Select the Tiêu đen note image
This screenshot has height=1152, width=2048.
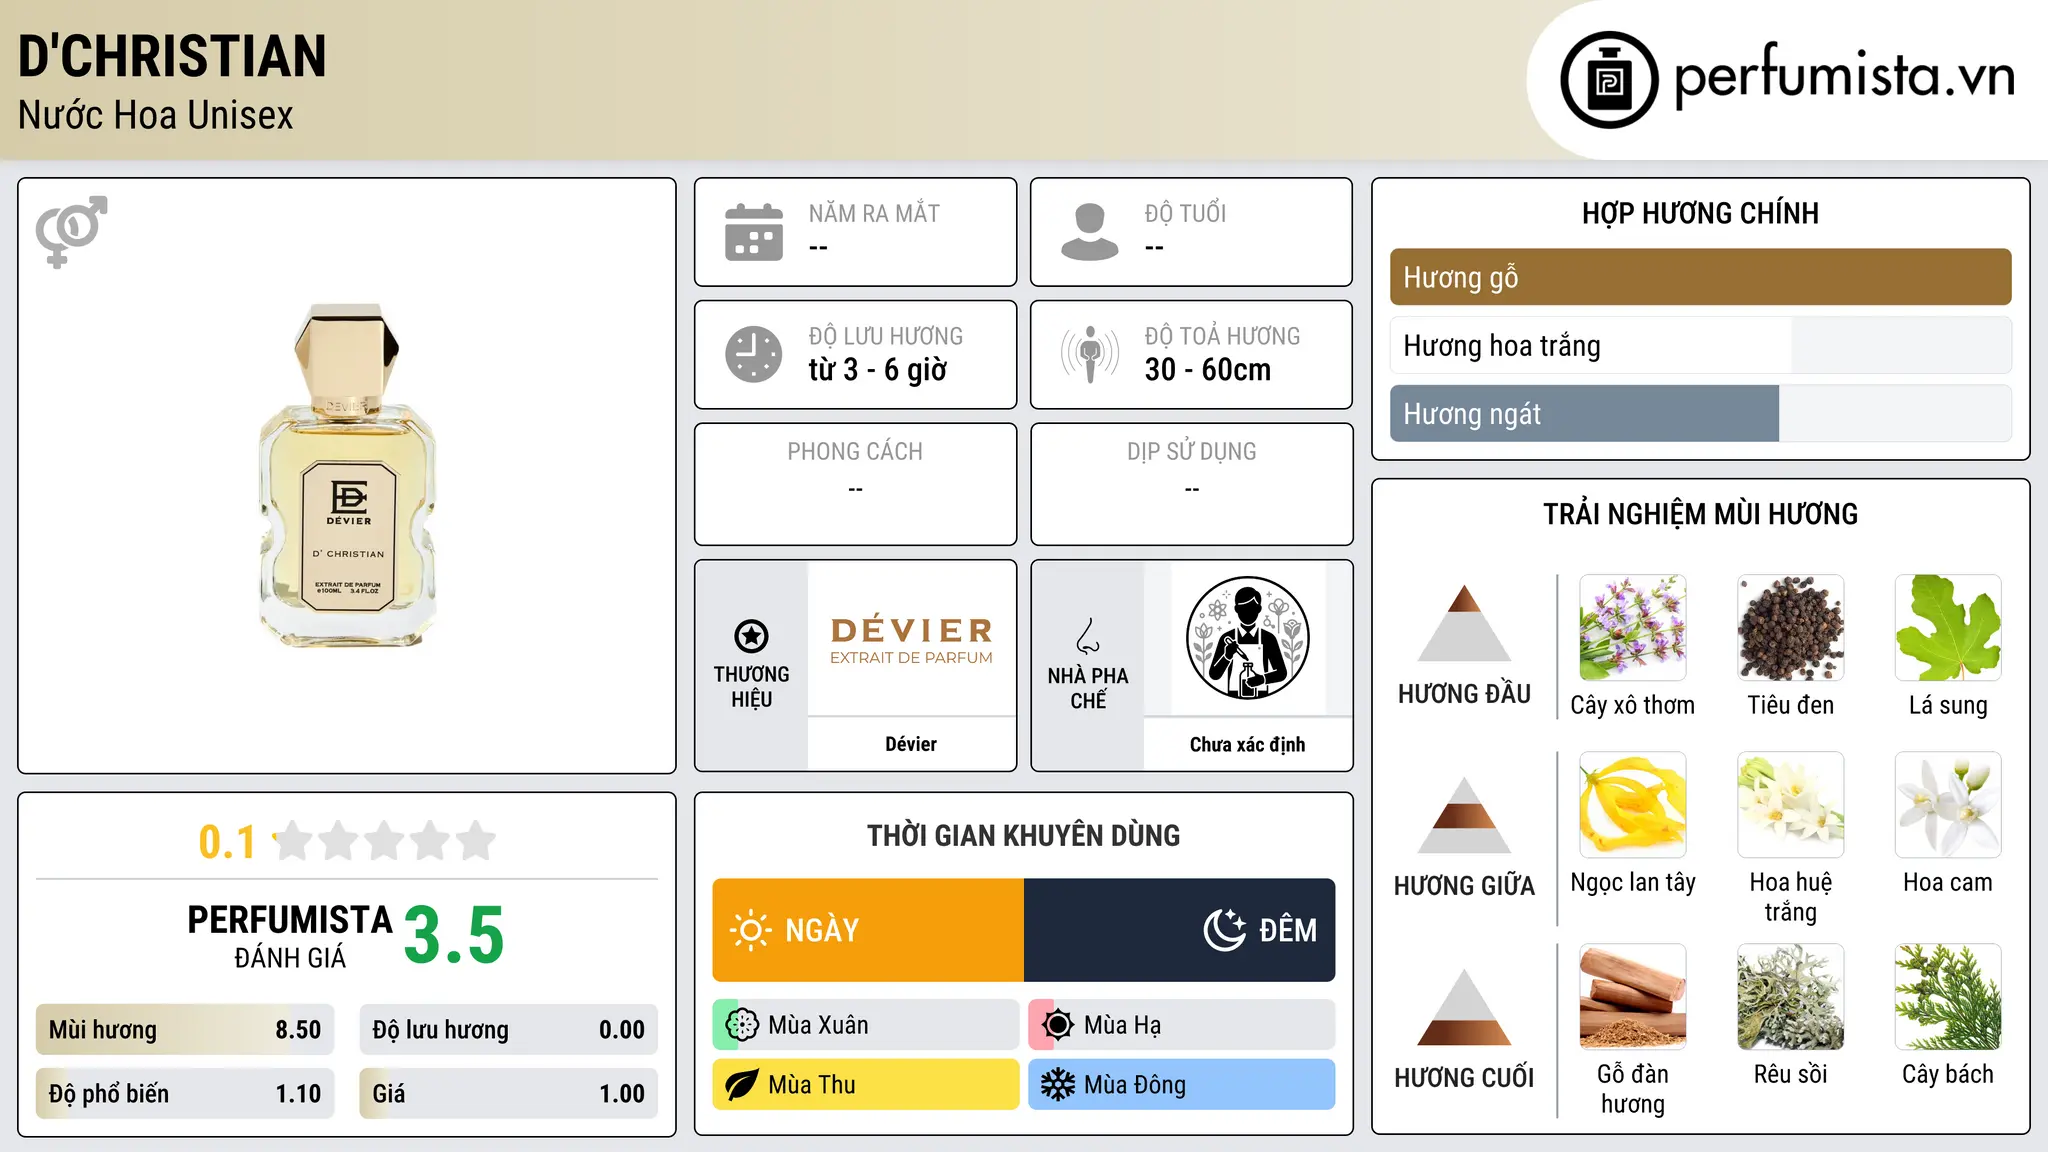(x=1791, y=628)
